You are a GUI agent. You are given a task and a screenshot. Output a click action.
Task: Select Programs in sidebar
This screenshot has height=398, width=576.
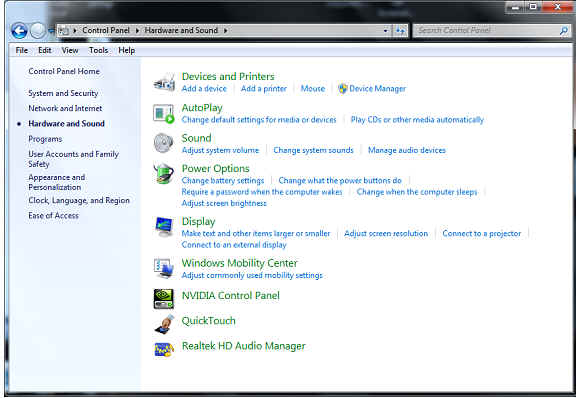click(45, 139)
